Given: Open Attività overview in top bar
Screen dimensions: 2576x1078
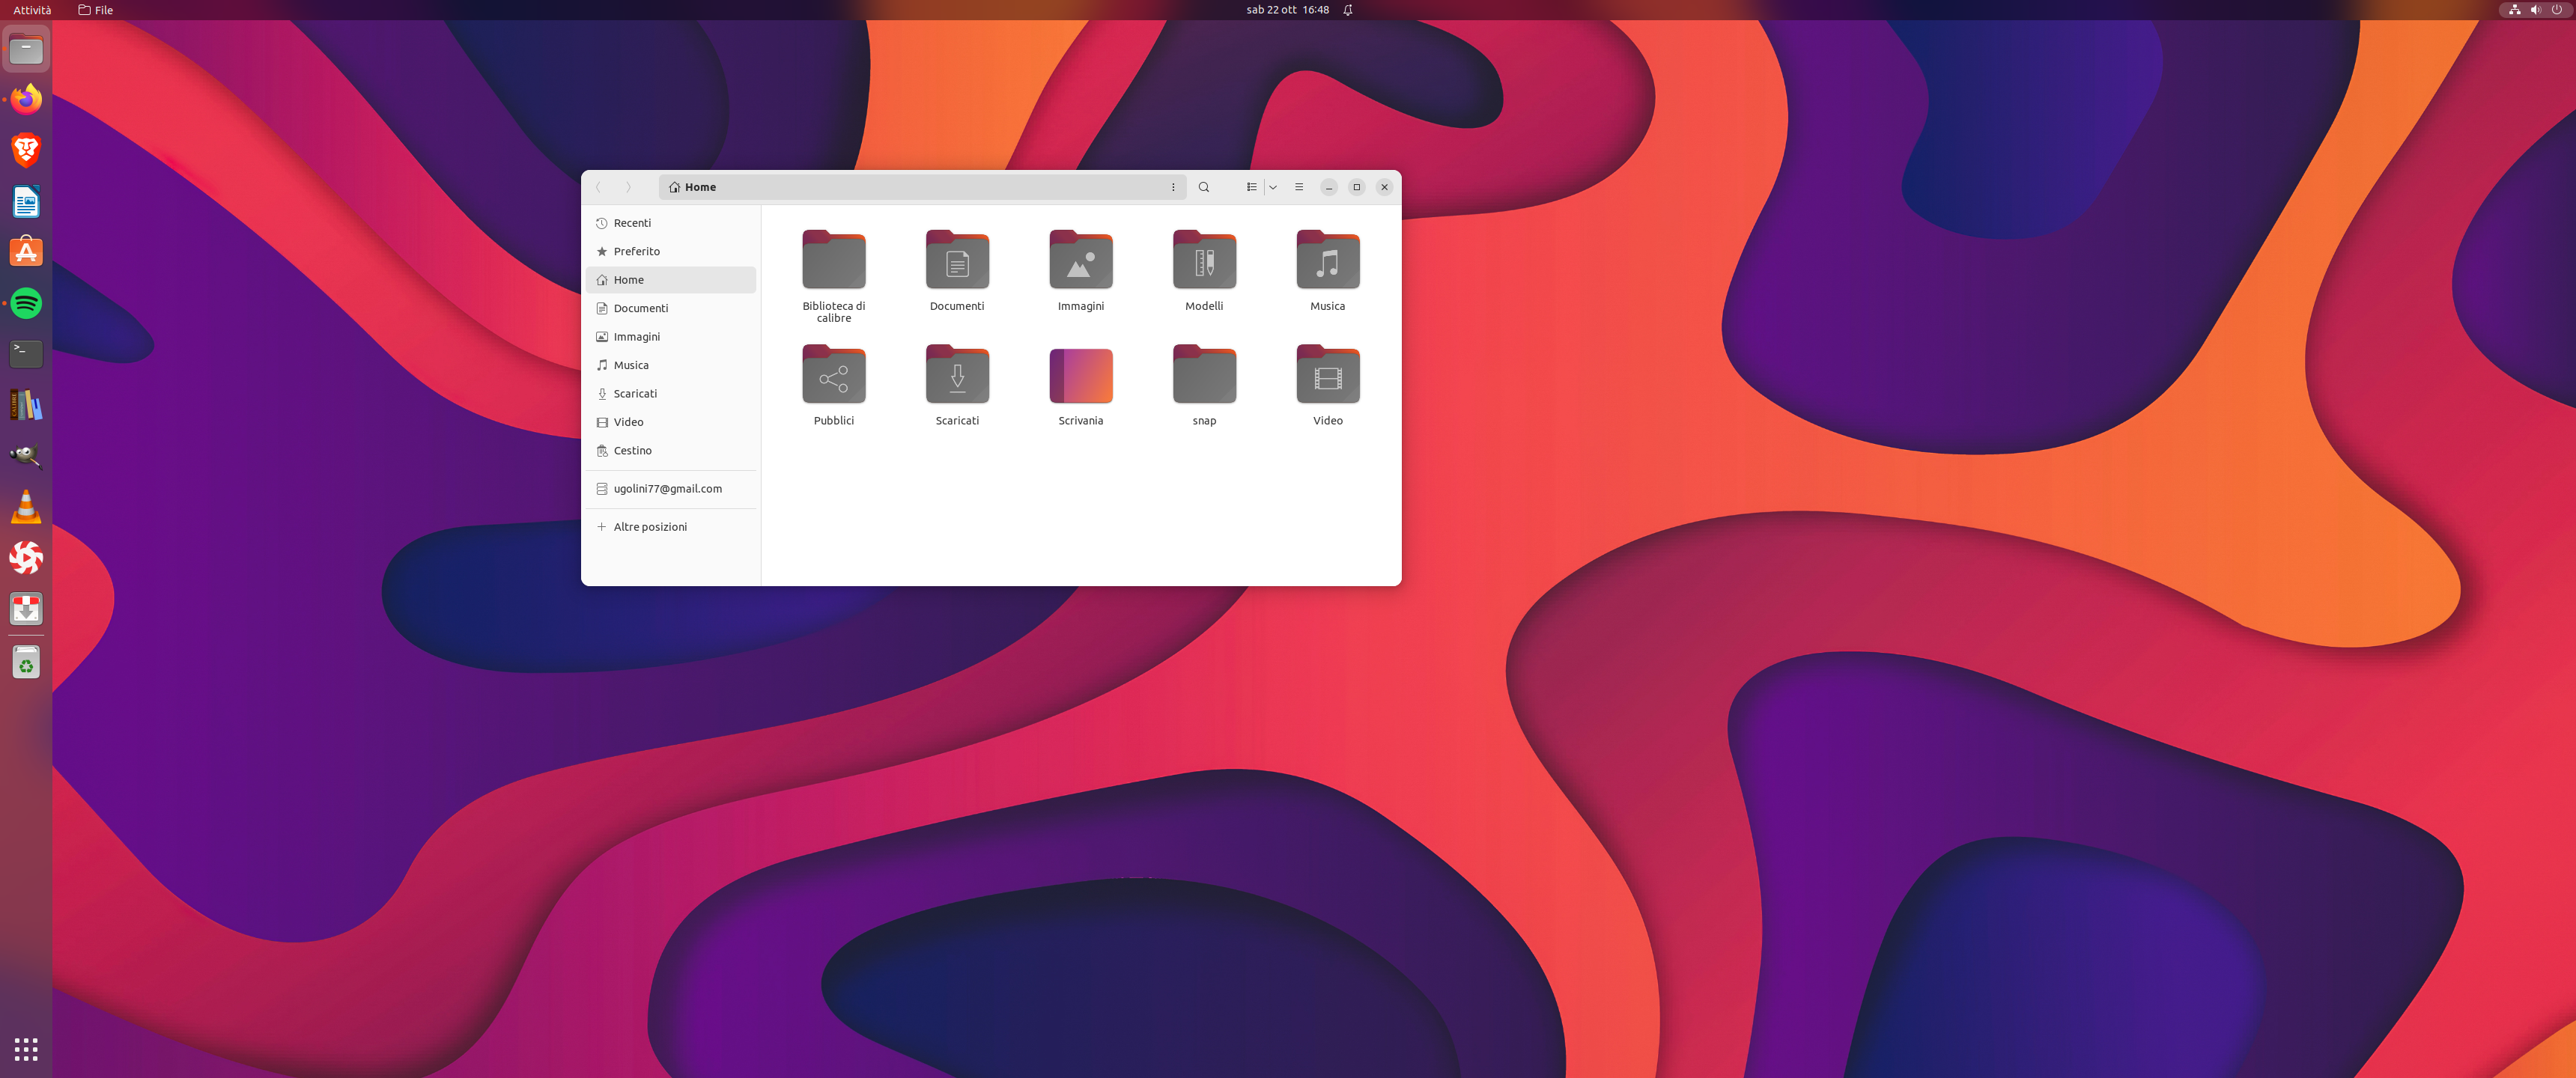Looking at the screenshot, I should pyautogui.click(x=32, y=10).
